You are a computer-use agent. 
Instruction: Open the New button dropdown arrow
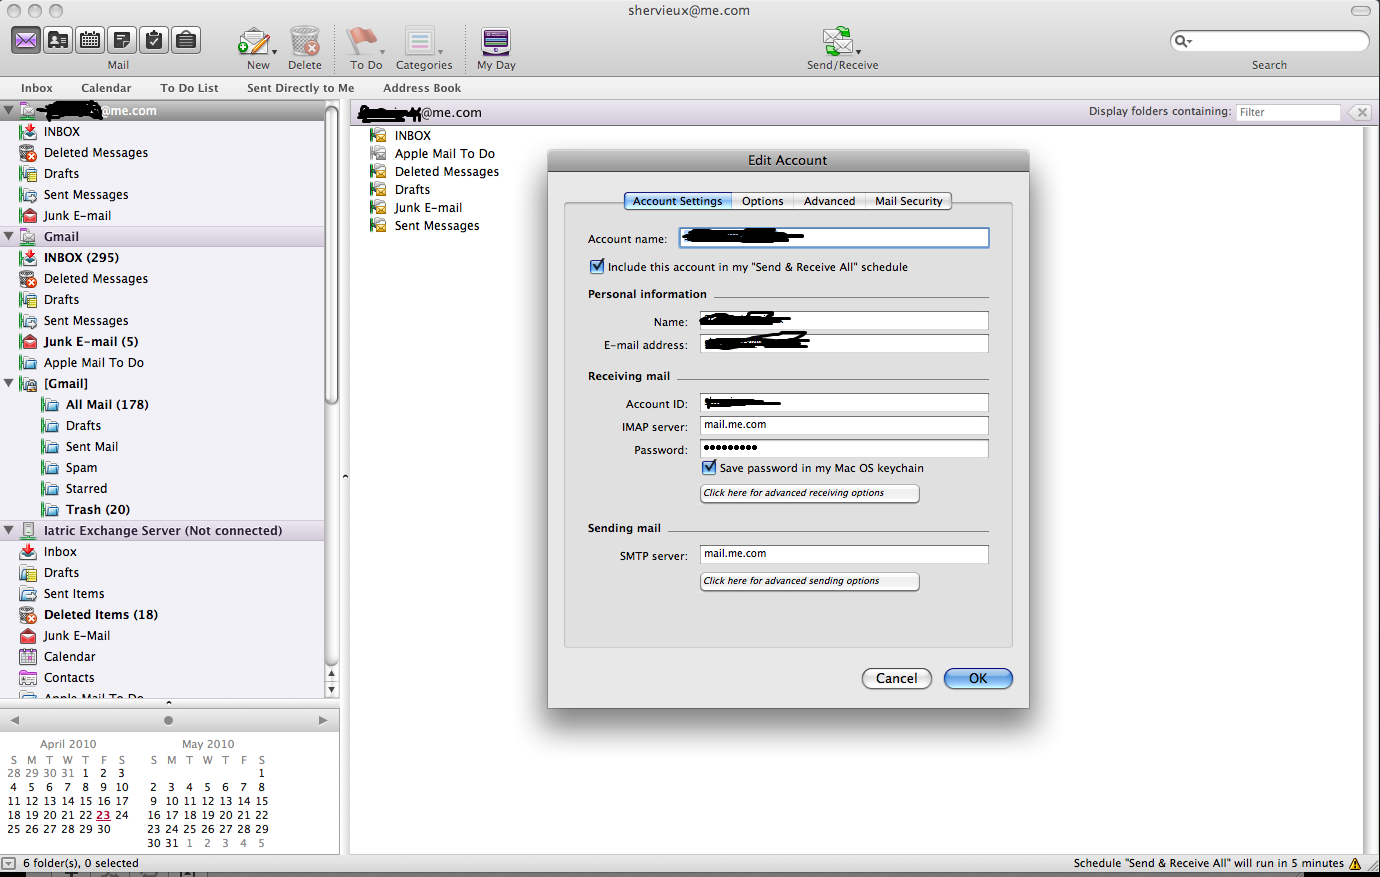tap(274, 51)
